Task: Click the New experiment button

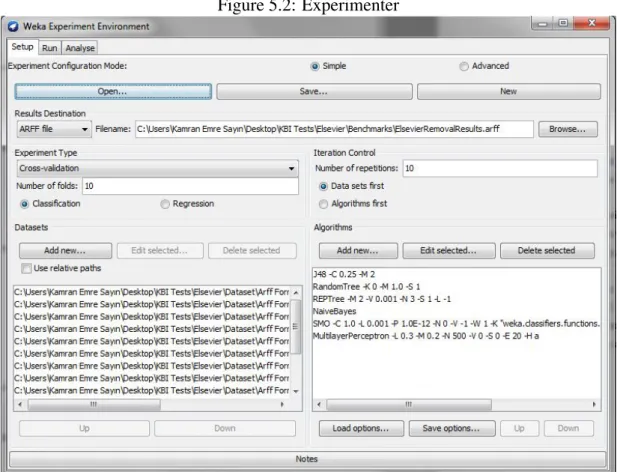Action: [508, 91]
